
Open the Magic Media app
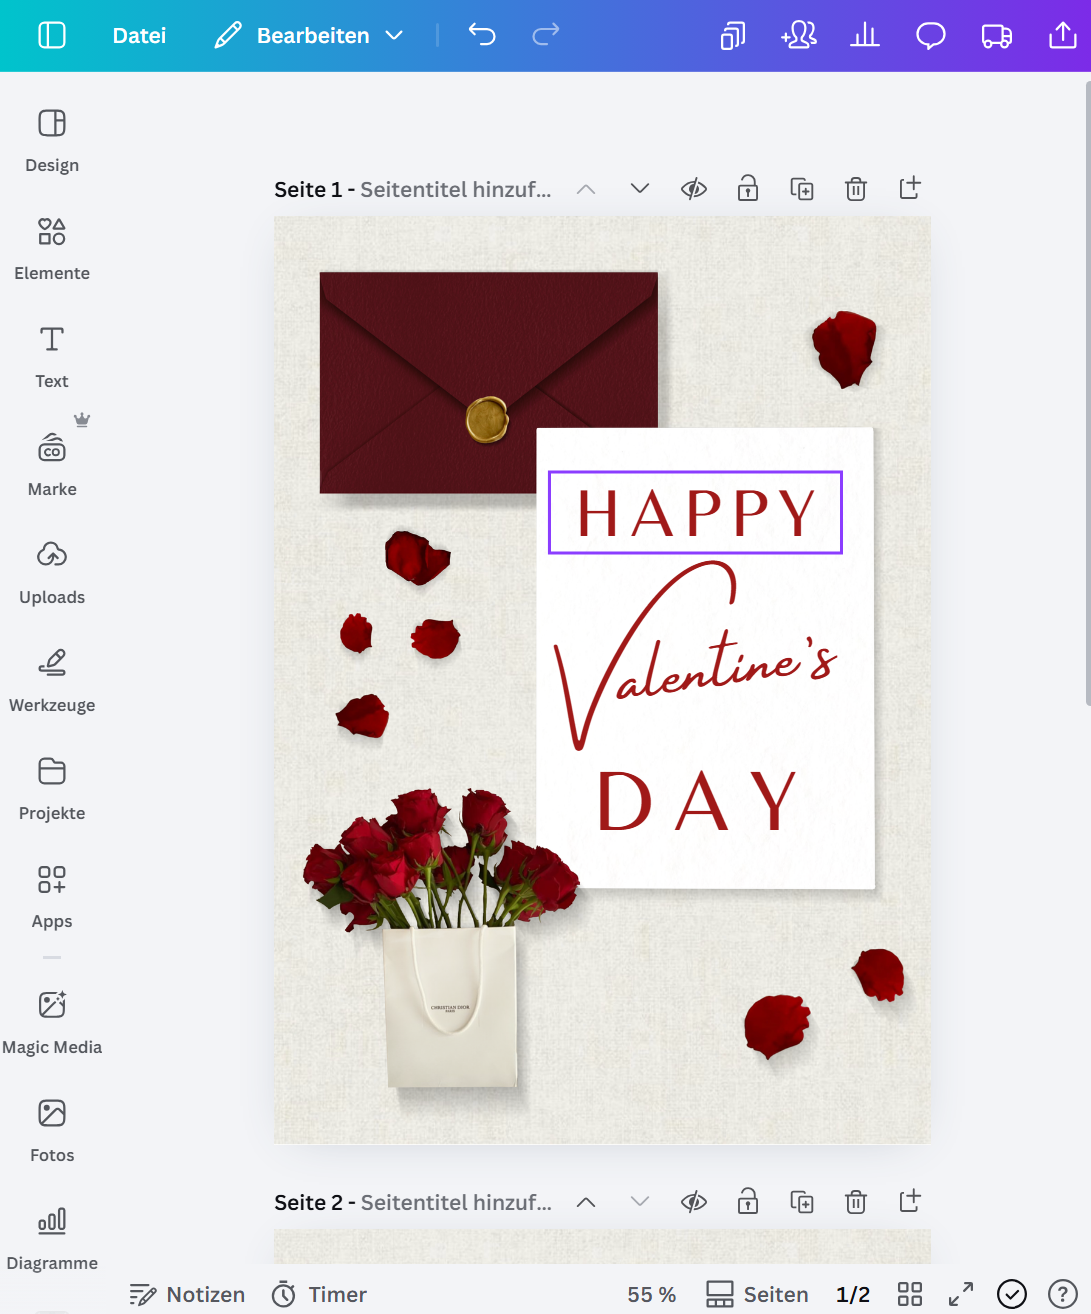click(x=52, y=1023)
